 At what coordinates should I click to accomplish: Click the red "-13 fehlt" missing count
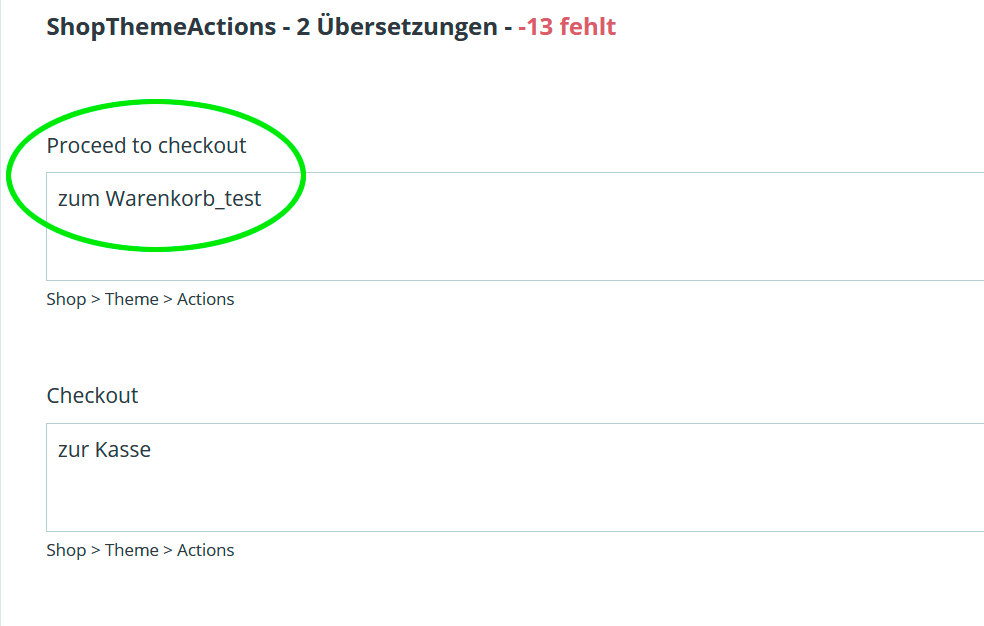(566, 27)
